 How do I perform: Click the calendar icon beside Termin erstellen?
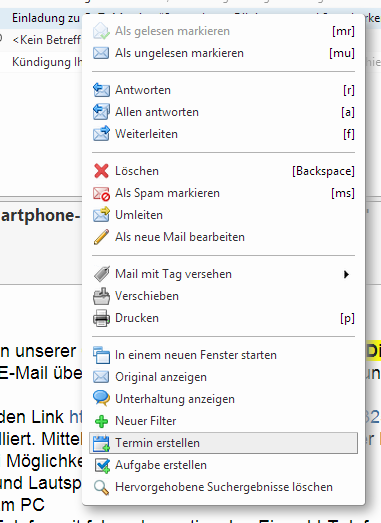pos(101,443)
